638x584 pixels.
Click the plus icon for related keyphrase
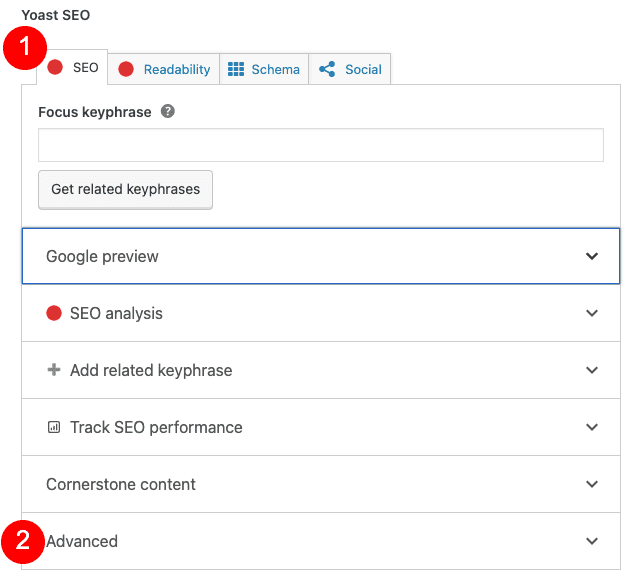(54, 370)
